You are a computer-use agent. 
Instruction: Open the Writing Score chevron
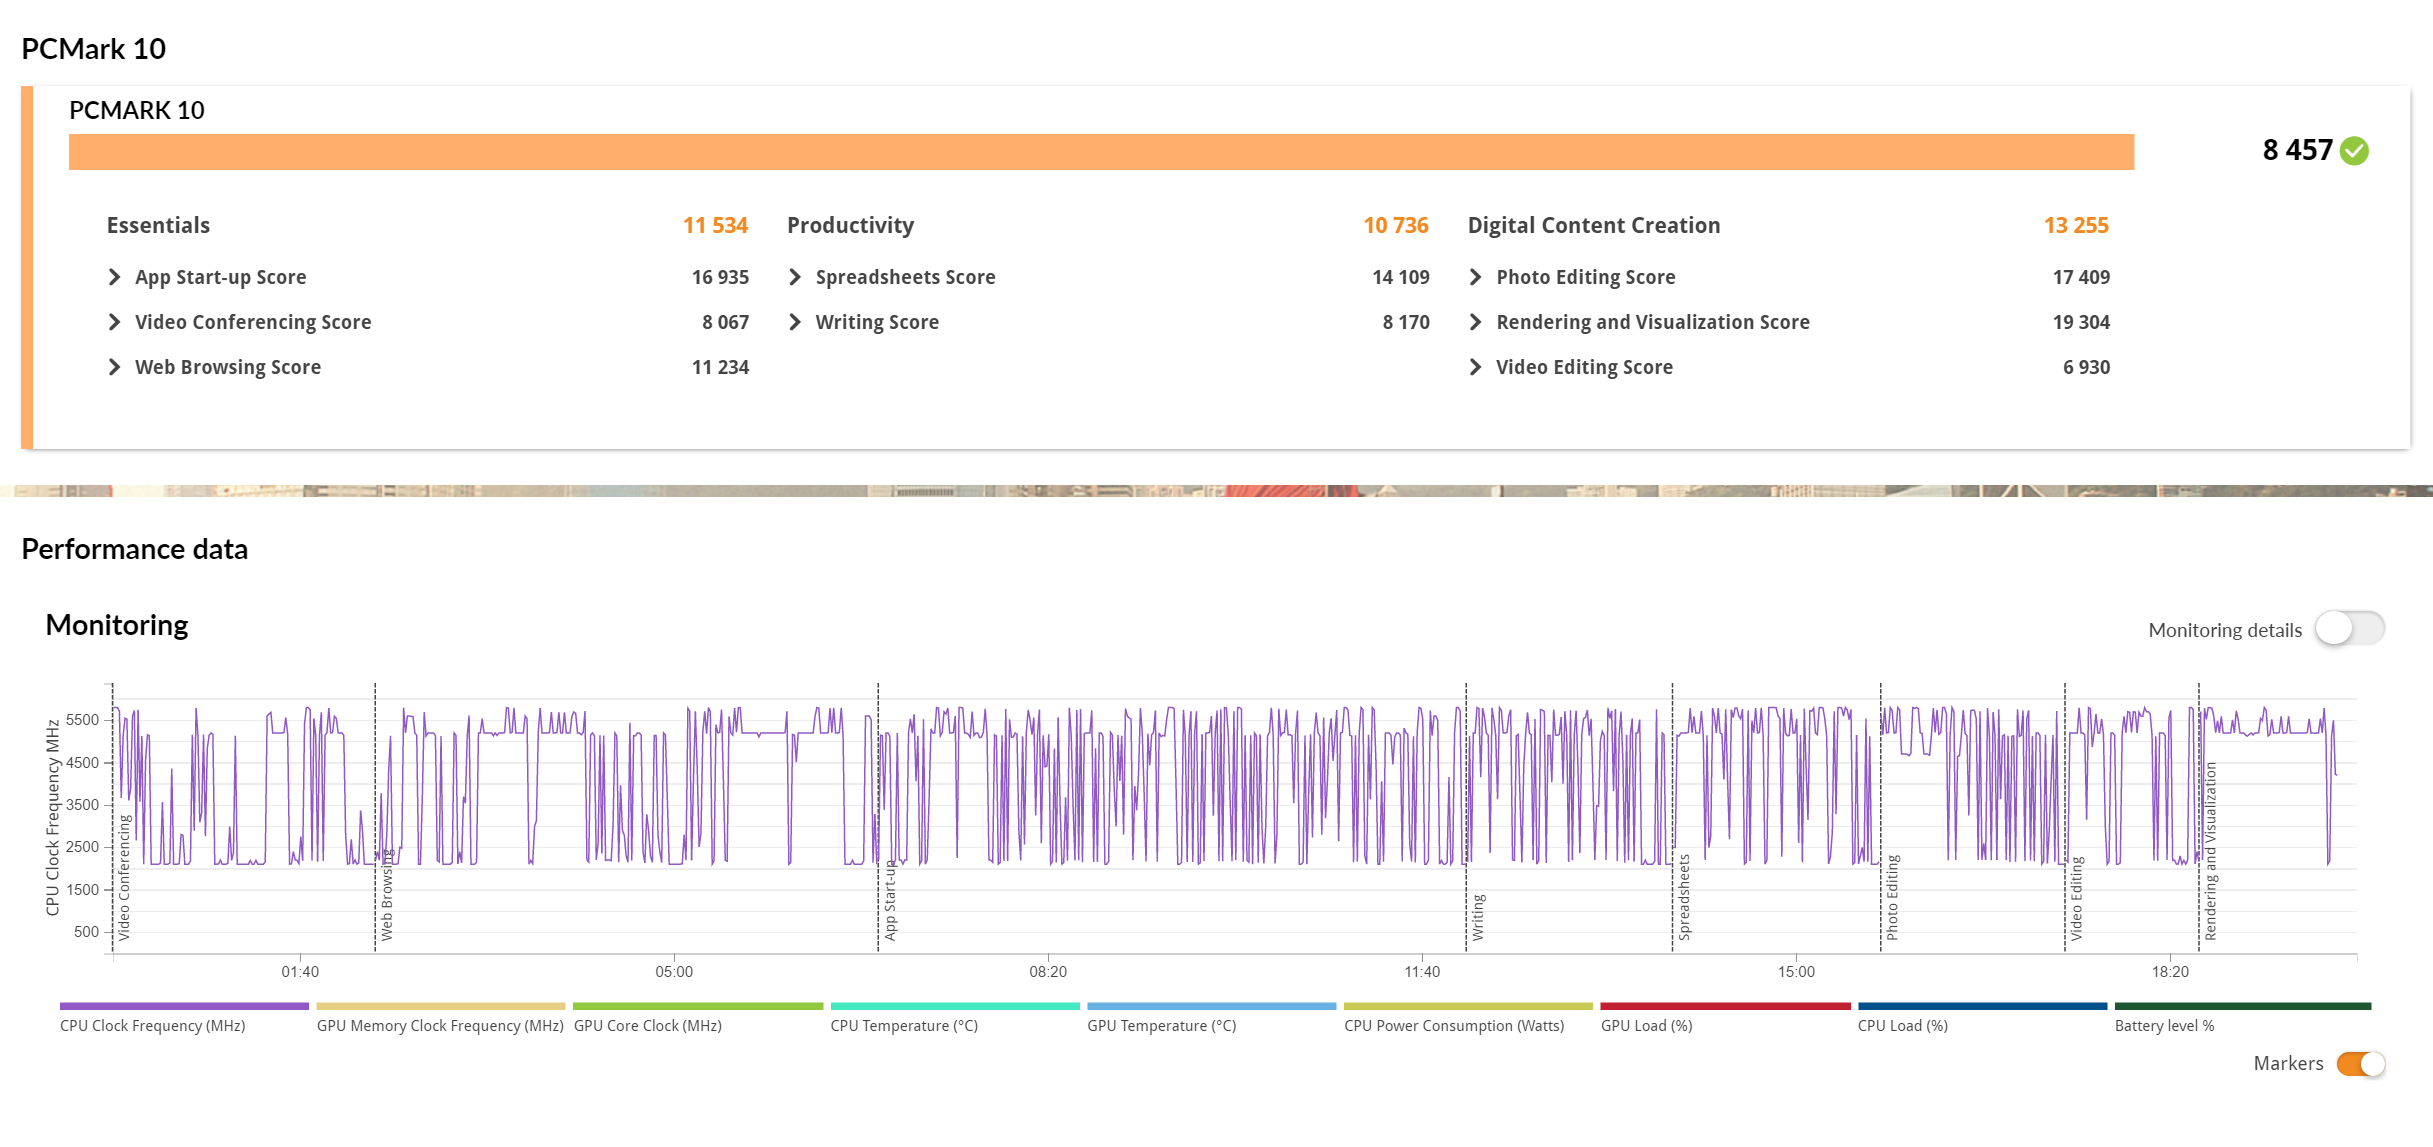pyautogui.click(x=795, y=322)
